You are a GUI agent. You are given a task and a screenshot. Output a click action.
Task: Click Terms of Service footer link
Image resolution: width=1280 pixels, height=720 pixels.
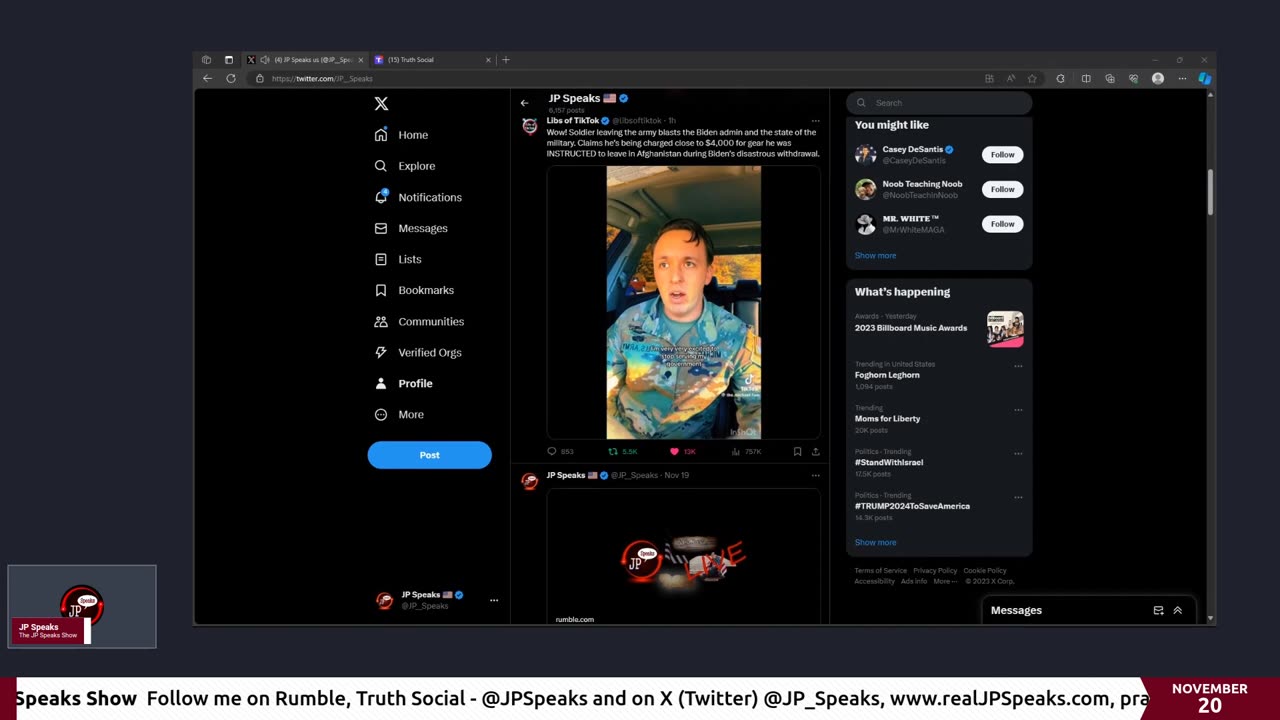click(x=880, y=570)
